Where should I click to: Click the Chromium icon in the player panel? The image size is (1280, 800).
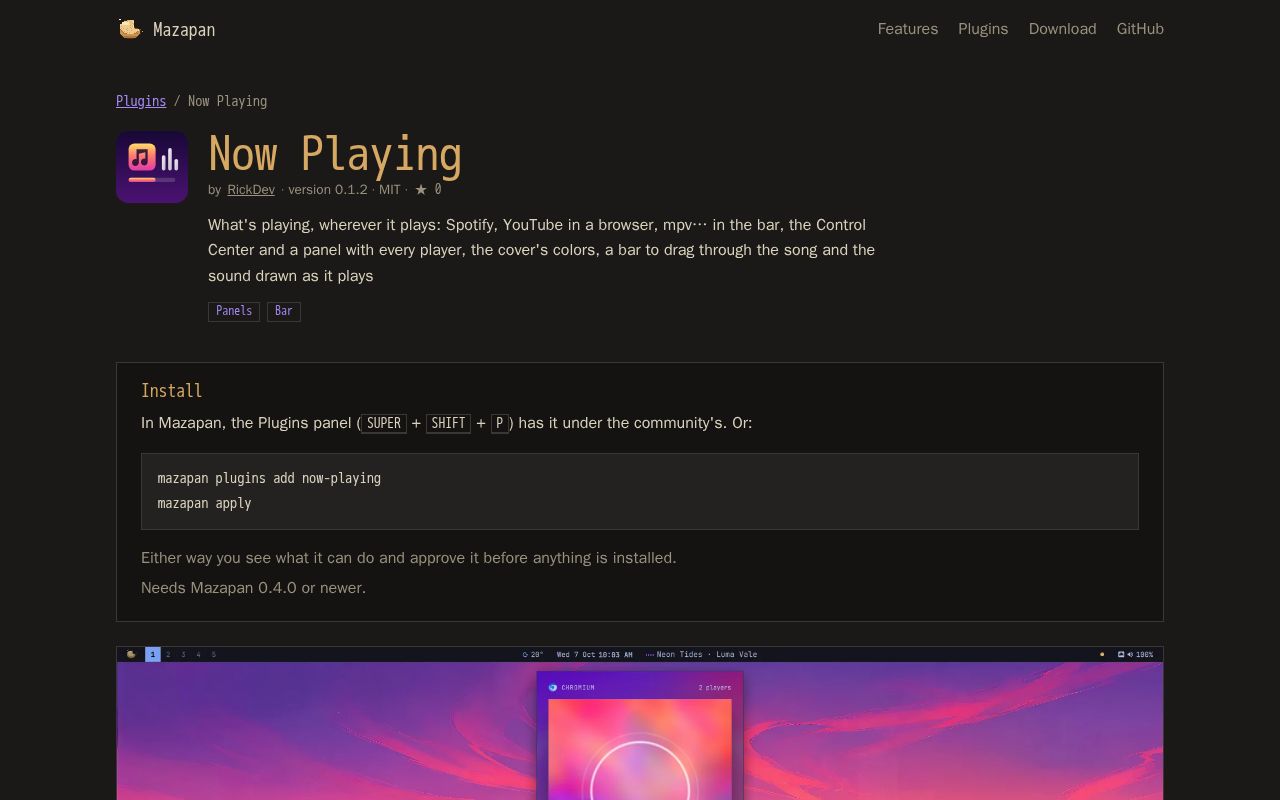pyautogui.click(x=553, y=688)
